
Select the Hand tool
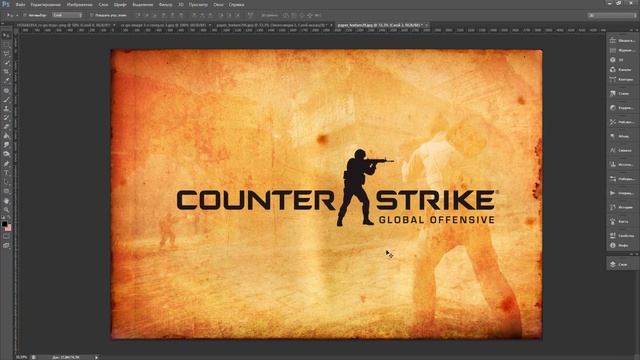point(6,201)
